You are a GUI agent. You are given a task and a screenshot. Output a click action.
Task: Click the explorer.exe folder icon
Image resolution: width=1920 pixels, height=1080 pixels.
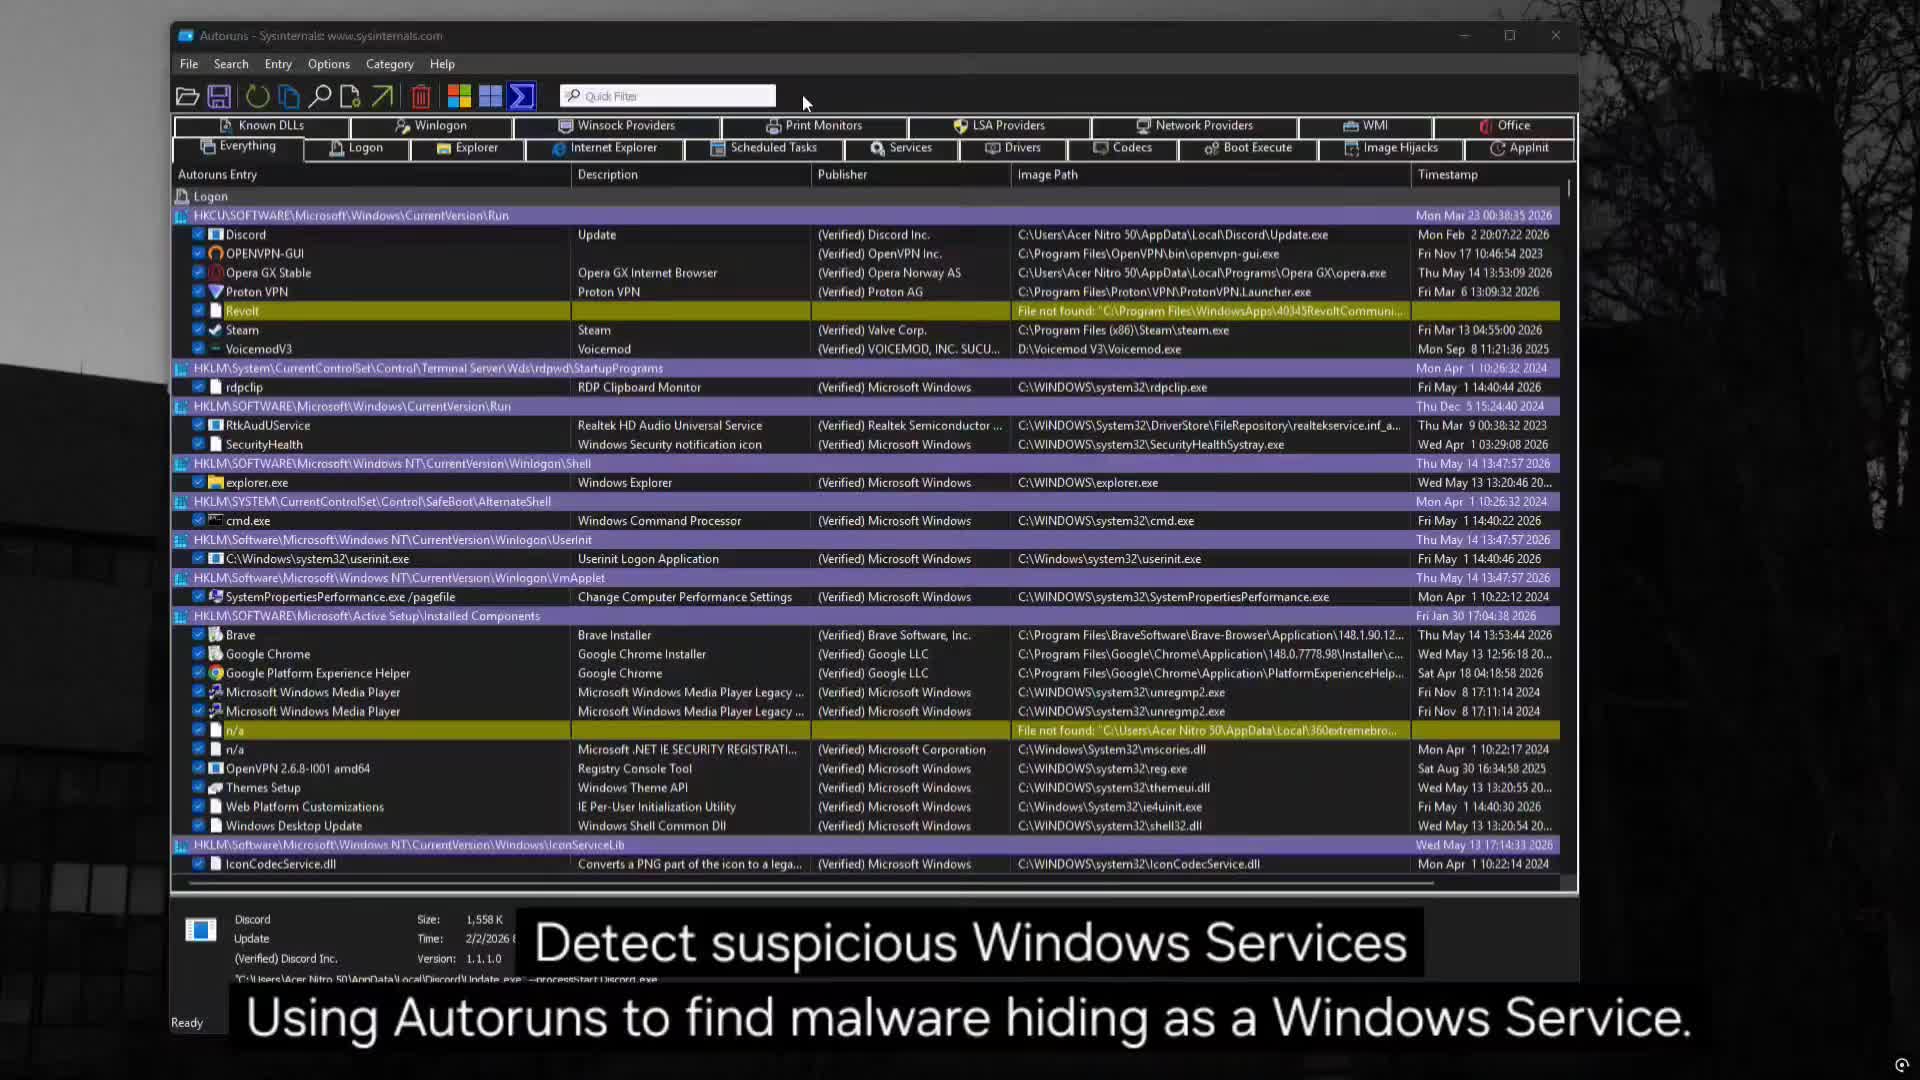[x=215, y=483]
